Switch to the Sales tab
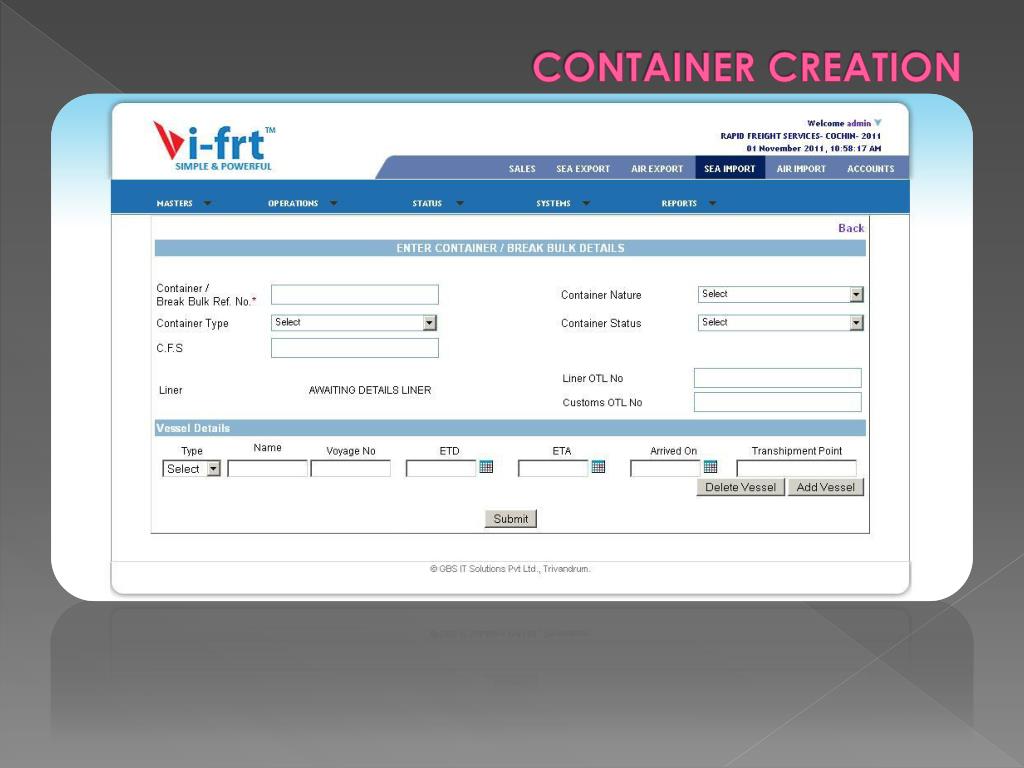Image resolution: width=1024 pixels, height=768 pixels. point(522,168)
